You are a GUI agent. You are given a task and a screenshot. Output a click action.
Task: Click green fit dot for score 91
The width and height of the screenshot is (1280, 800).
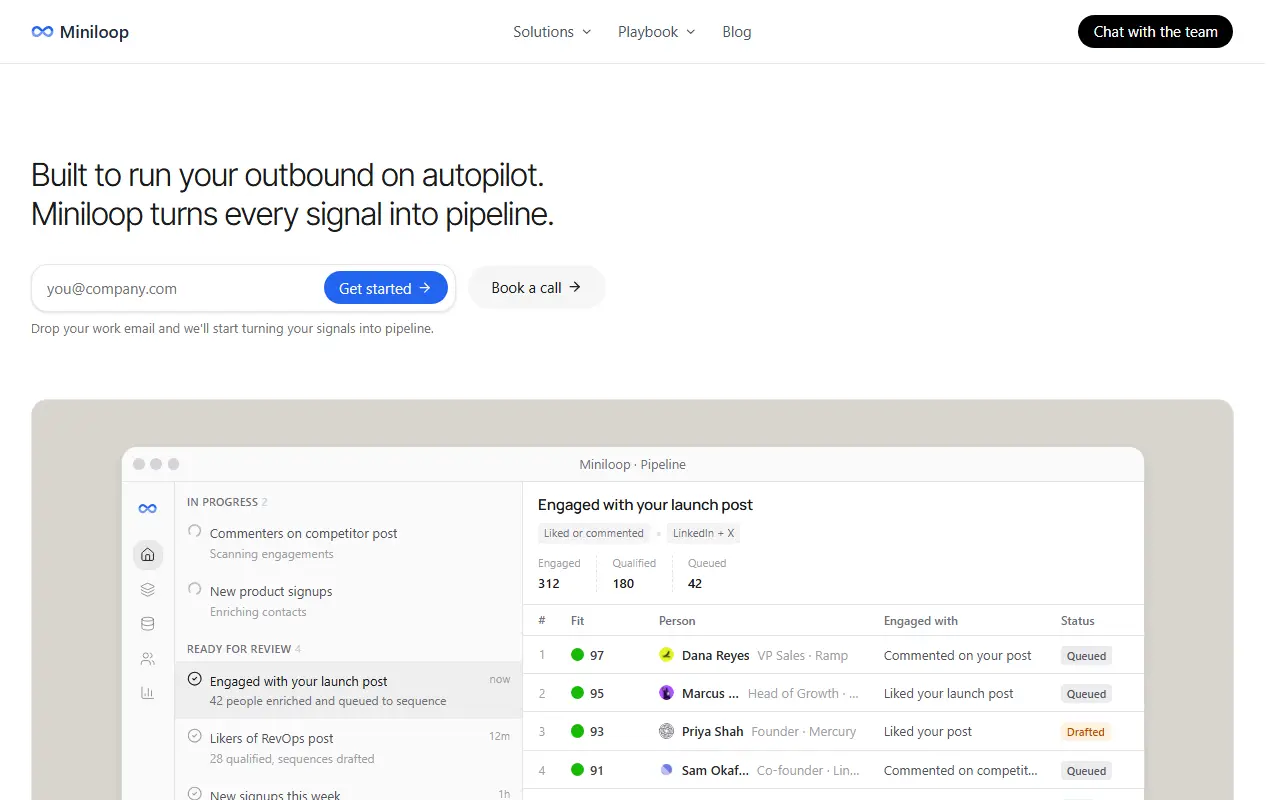click(577, 770)
